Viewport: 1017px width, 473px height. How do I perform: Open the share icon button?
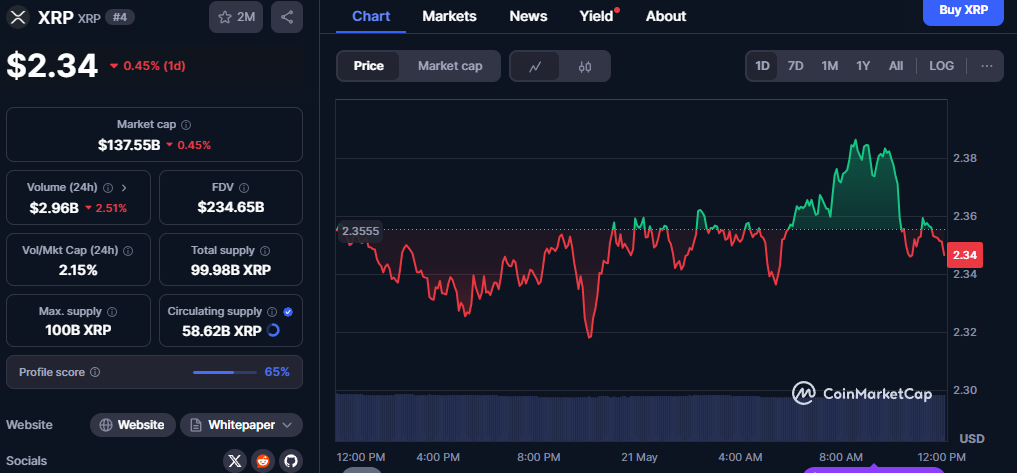287,18
